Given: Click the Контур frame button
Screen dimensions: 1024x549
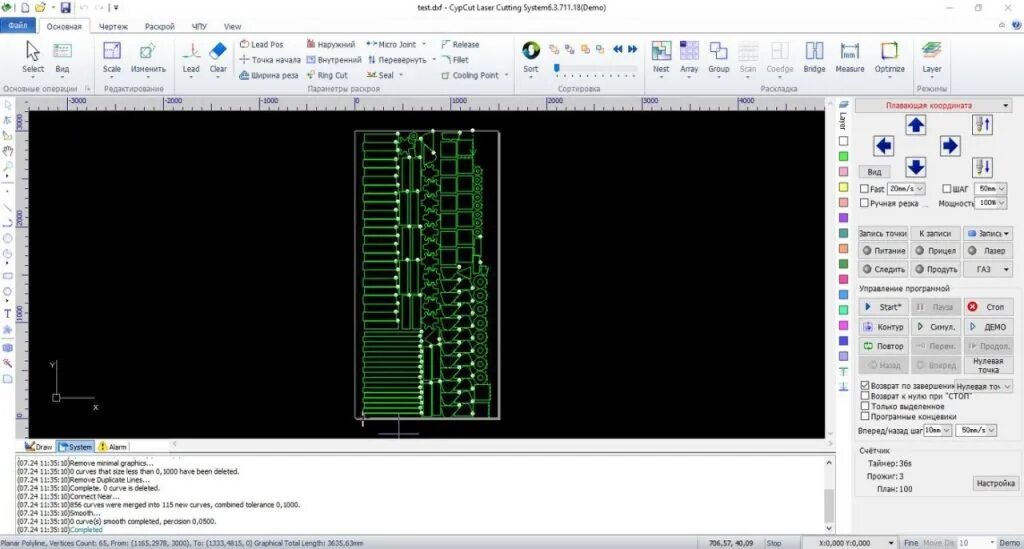Looking at the screenshot, I should pyautogui.click(x=883, y=326).
